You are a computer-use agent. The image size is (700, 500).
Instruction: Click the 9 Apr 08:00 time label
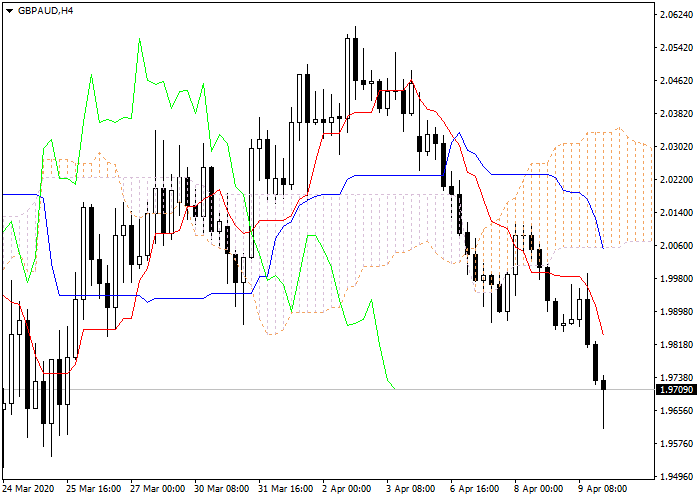click(603, 489)
